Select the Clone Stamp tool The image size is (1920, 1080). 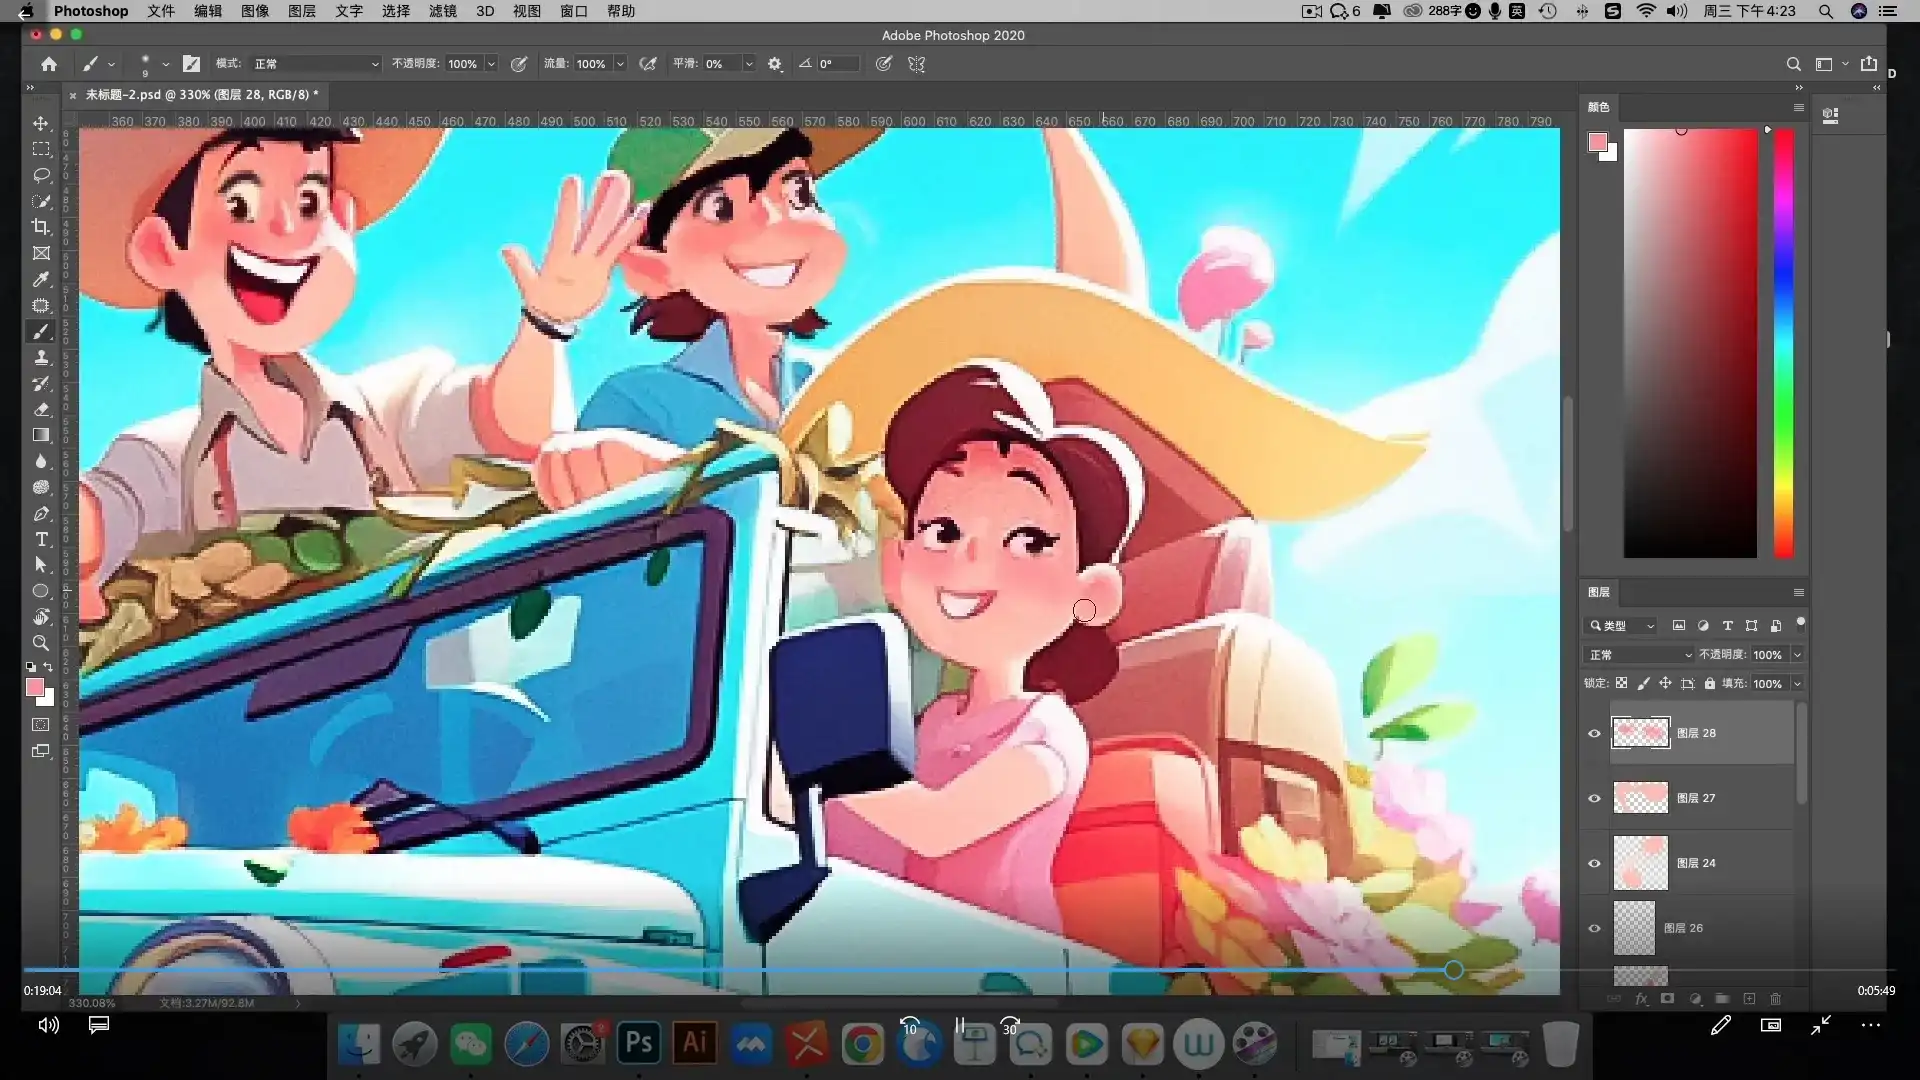click(x=41, y=357)
